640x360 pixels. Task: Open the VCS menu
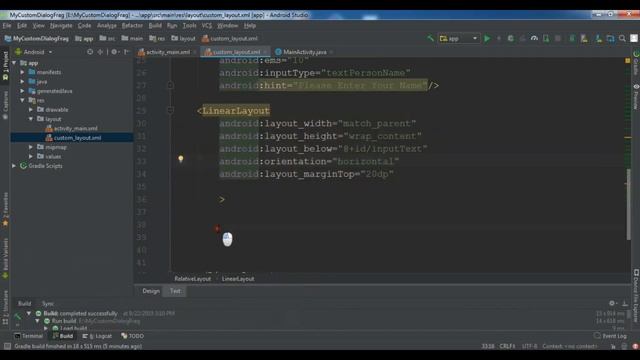pos(207,25)
